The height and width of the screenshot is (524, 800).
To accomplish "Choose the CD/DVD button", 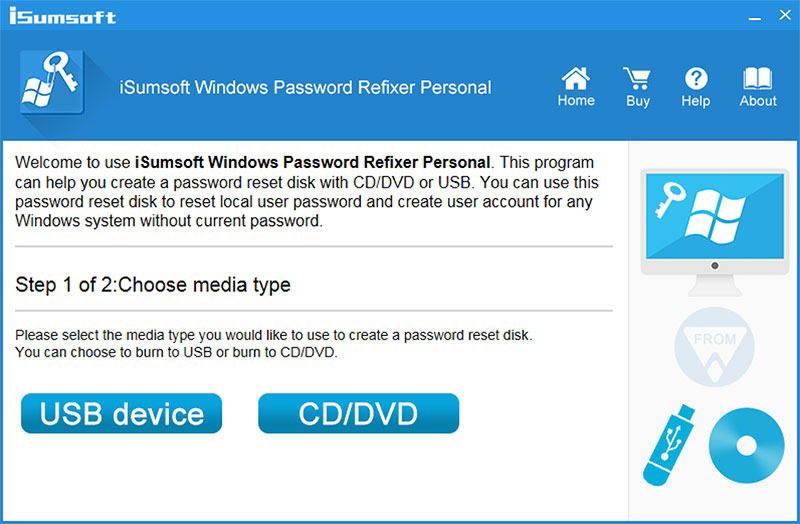I will pyautogui.click(x=359, y=413).
